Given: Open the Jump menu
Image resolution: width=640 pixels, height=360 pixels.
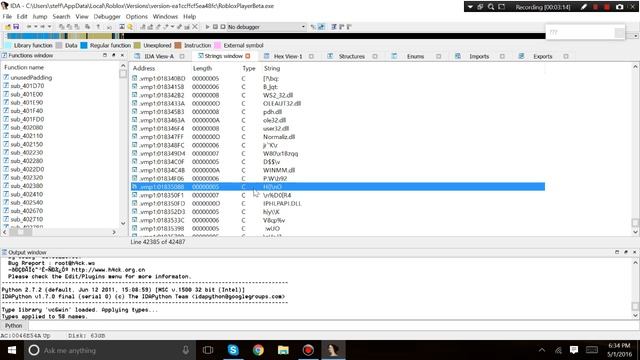Looking at the screenshot, I should click(x=40, y=16).
